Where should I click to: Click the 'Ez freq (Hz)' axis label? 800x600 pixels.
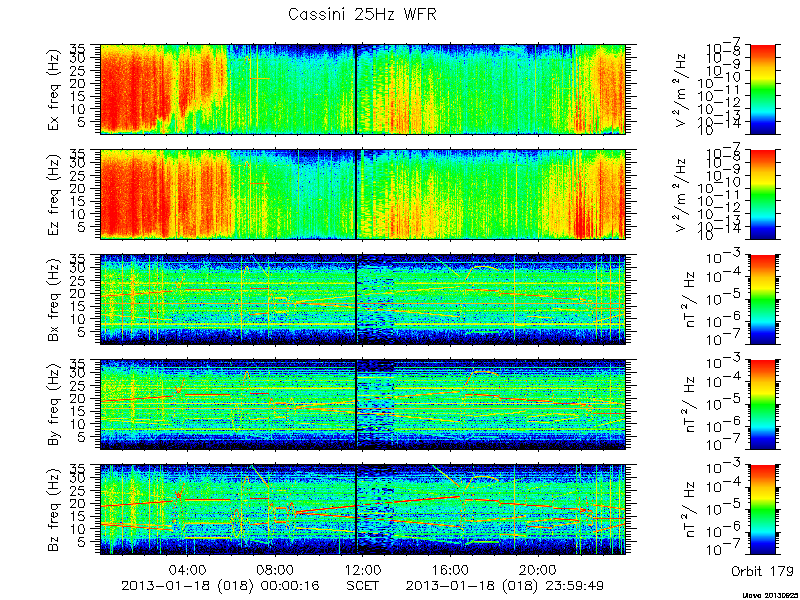[55, 194]
